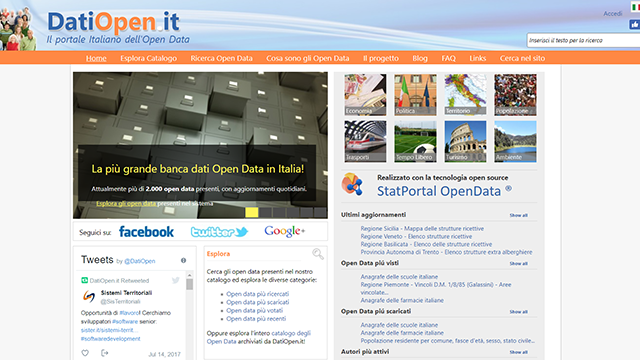Image resolution: width=640 pixels, height=360 pixels.
Task: Click the Jul 14, 2017 tweet date
Action: tap(164, 354)
